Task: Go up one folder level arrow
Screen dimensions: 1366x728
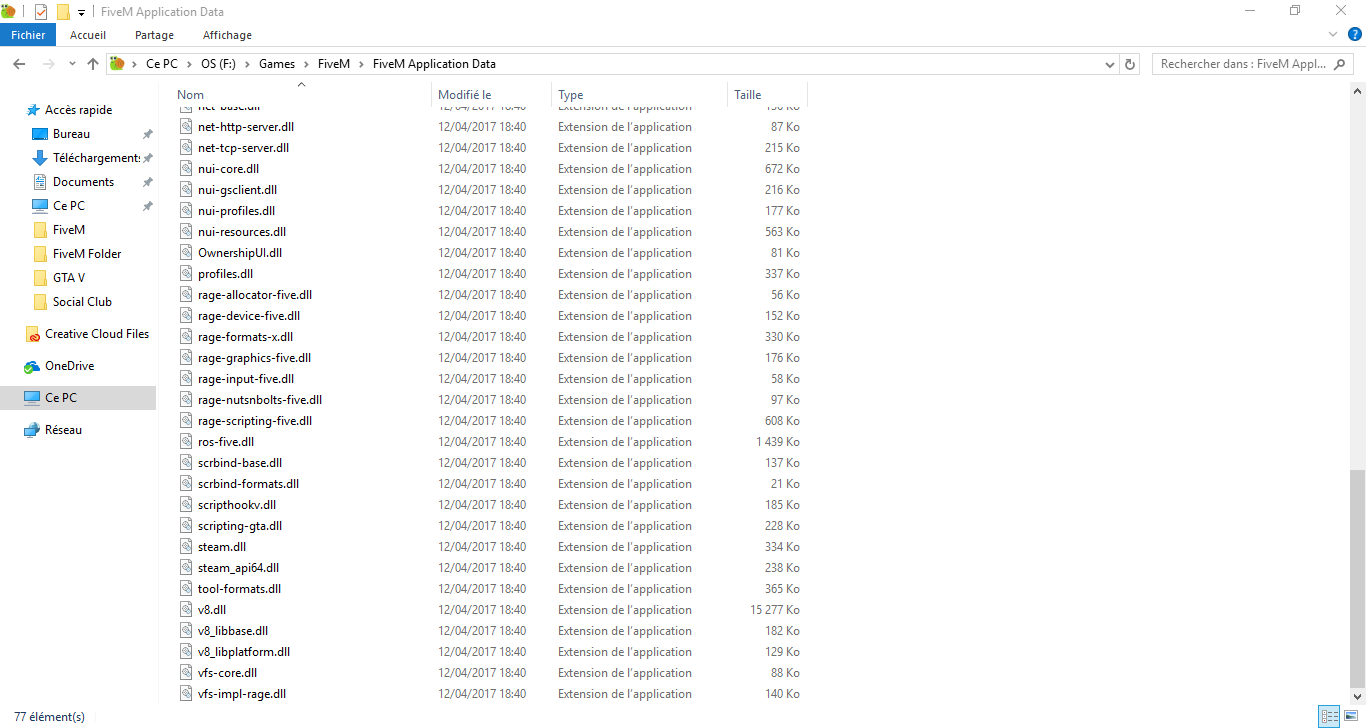Action: pyautogui.click(x=93, y=64)
